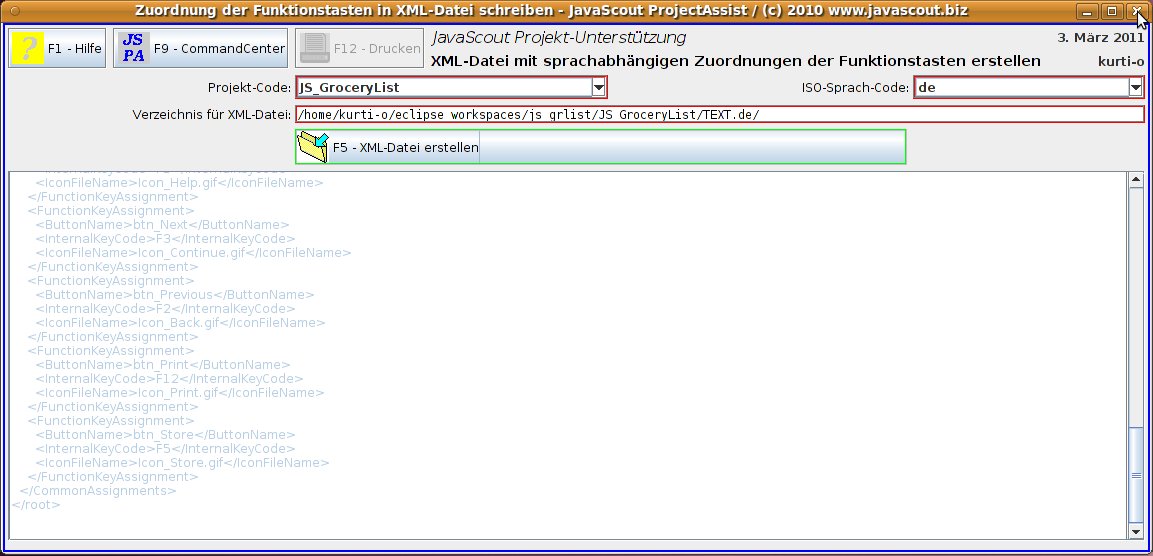Image resolution: width=1153 pixels, height=556 pixels.
Task: Click the scrollbar up arrow in XML view
Action: [1135, 181]
